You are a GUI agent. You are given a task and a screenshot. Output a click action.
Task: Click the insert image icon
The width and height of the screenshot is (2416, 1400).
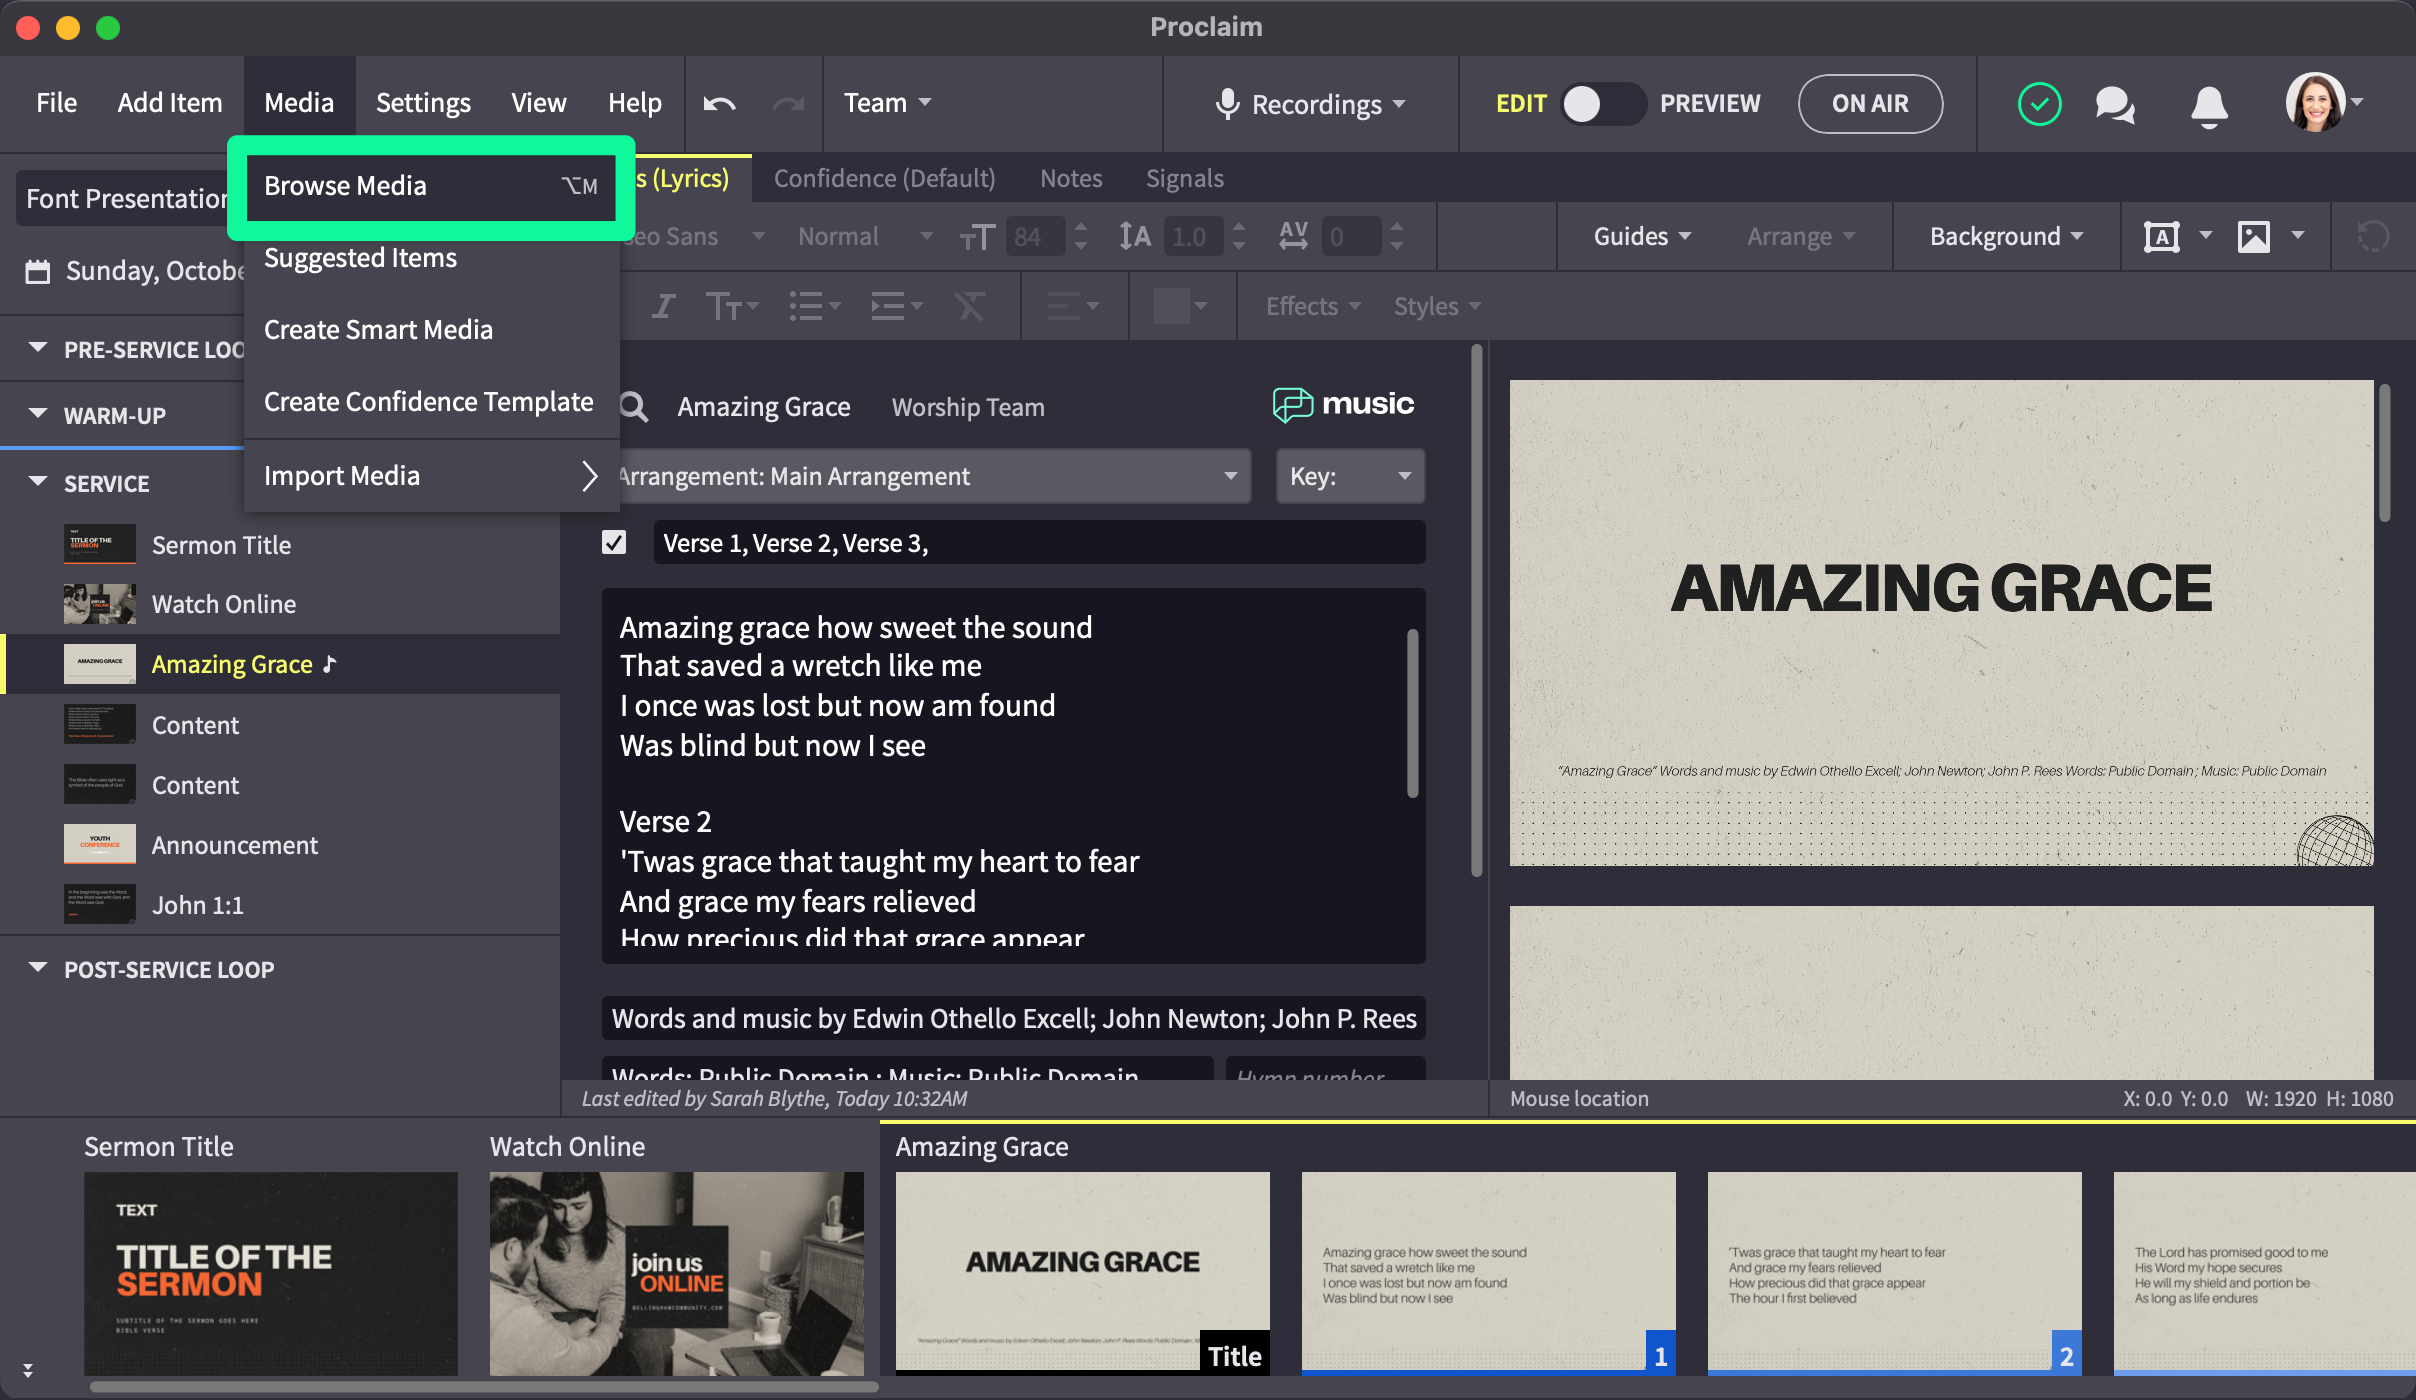tap(2253, 237)
